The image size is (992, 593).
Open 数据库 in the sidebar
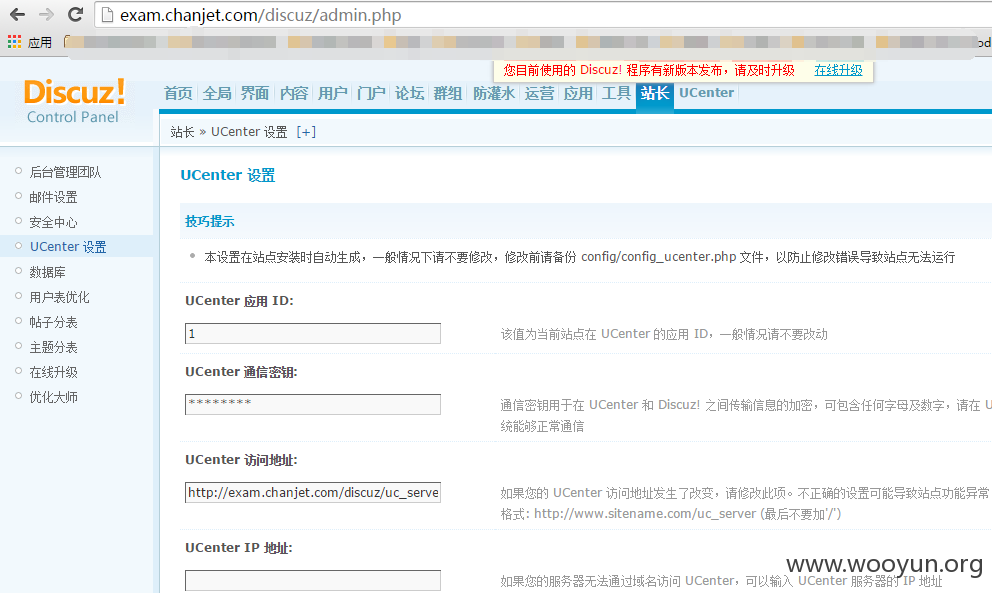pyautogui.click(x=47, y=272)
